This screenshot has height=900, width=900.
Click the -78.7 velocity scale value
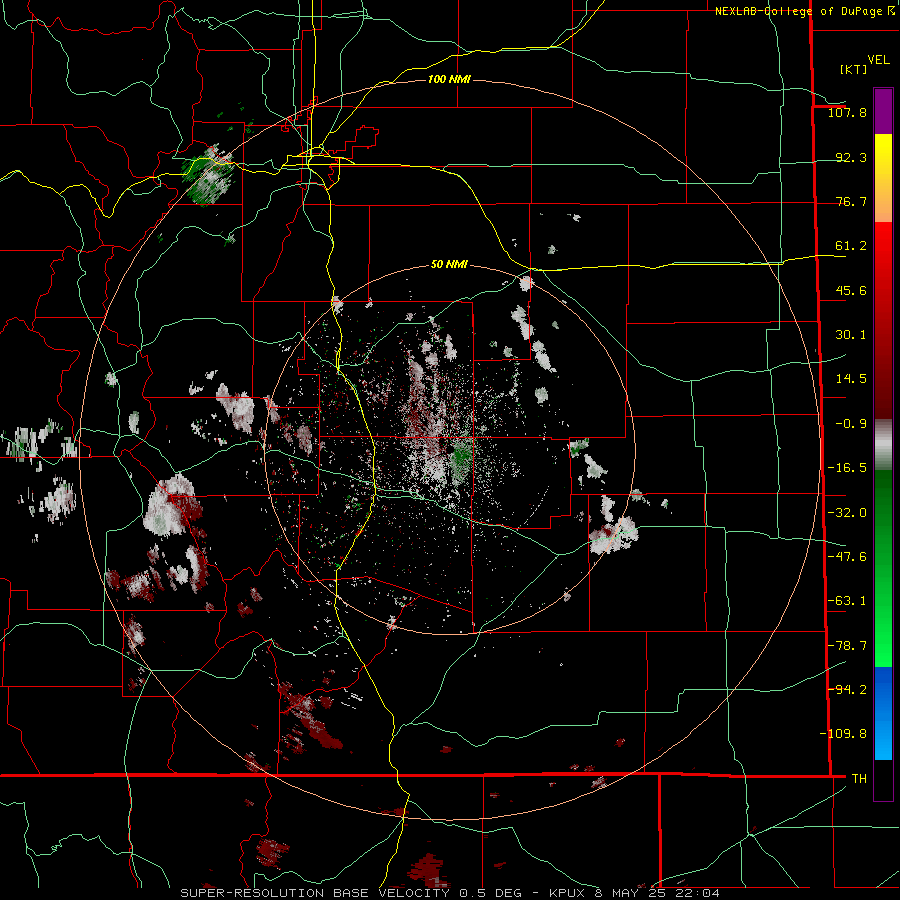[847, 646]
